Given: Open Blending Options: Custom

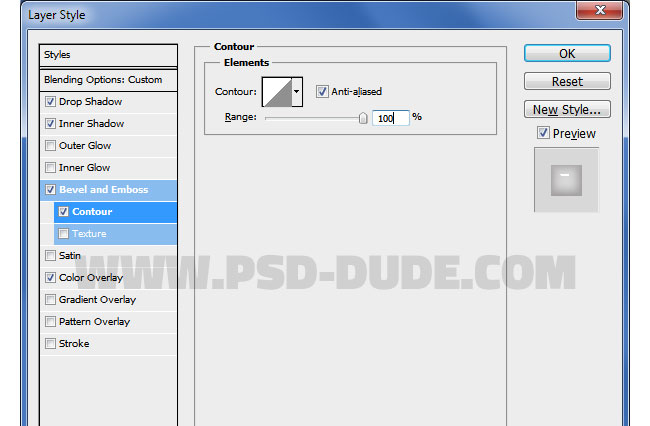Looking at the screenshot, I should [108, 80].
